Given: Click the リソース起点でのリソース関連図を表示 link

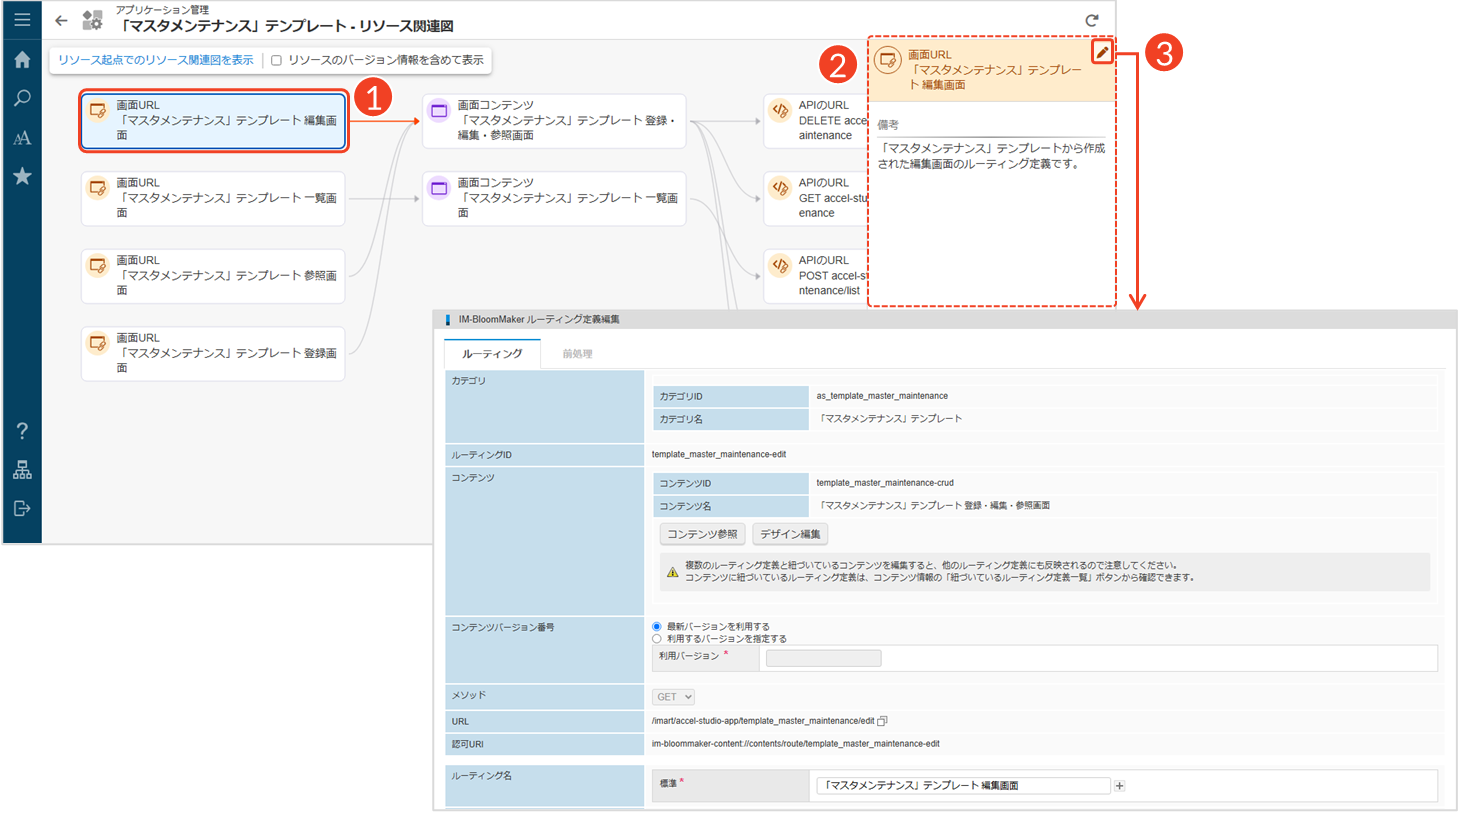Looking at the screenshot, I should tap(155, 61).
